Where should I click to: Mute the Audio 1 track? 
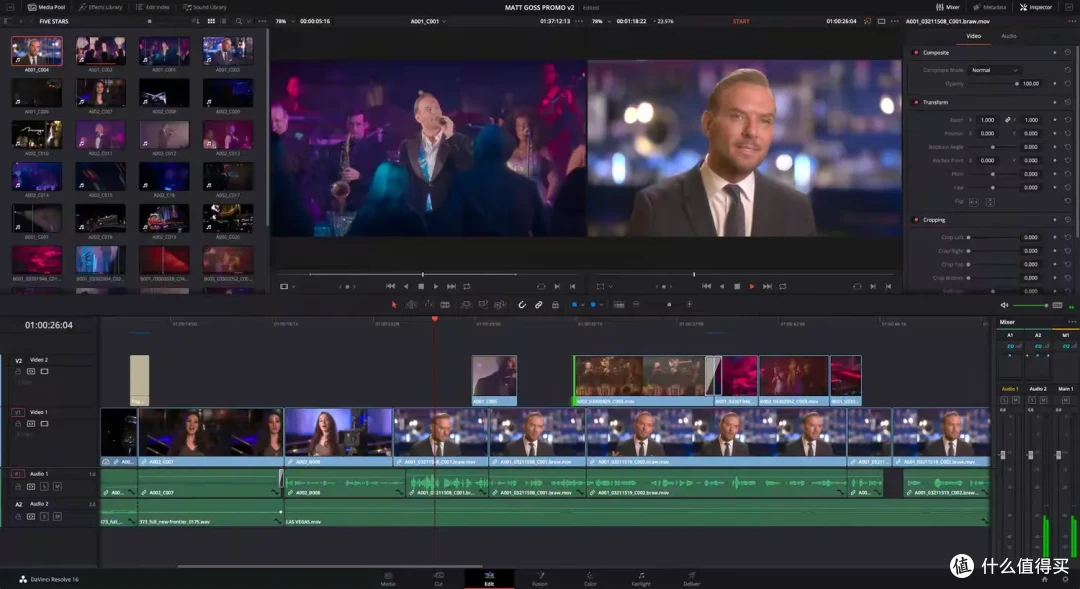57,486
